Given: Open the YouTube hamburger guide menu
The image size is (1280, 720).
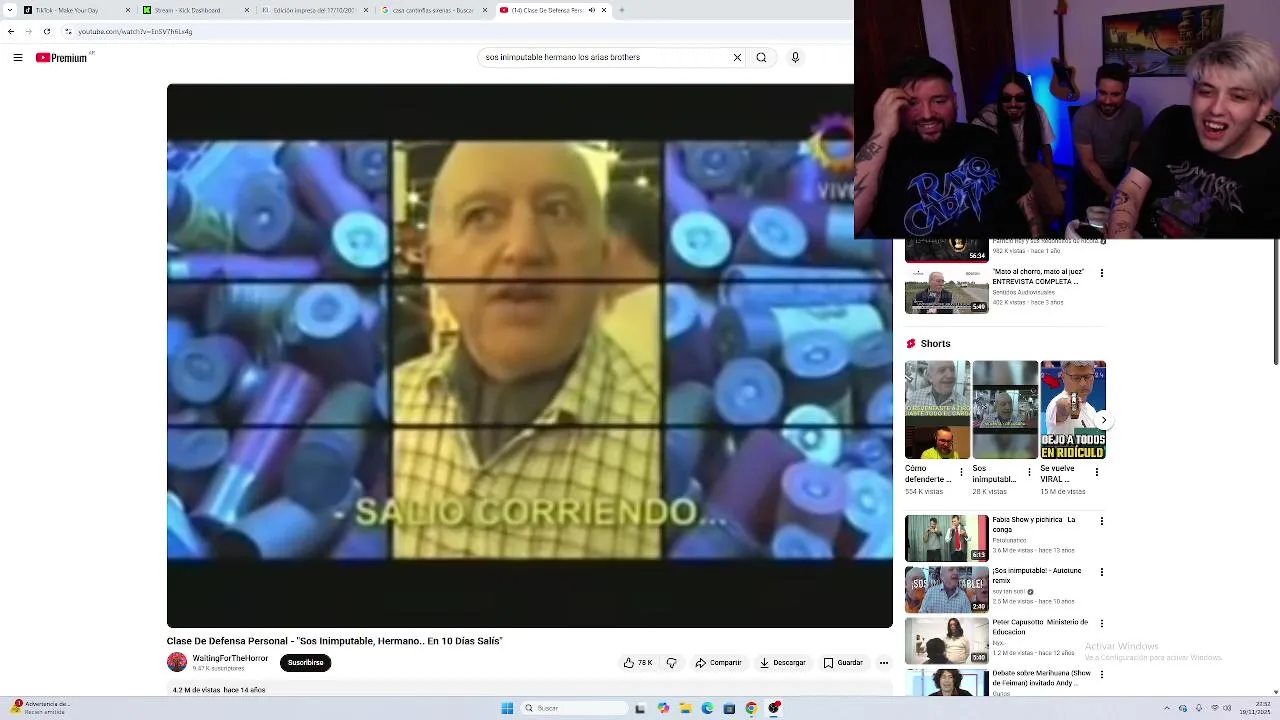Looking at the screenshot, I should 18,58.
